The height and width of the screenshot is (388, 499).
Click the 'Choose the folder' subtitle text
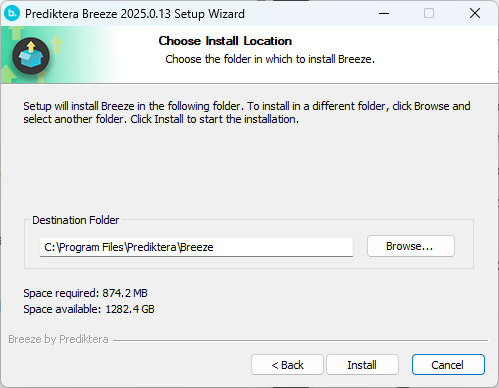click(270, 59)
